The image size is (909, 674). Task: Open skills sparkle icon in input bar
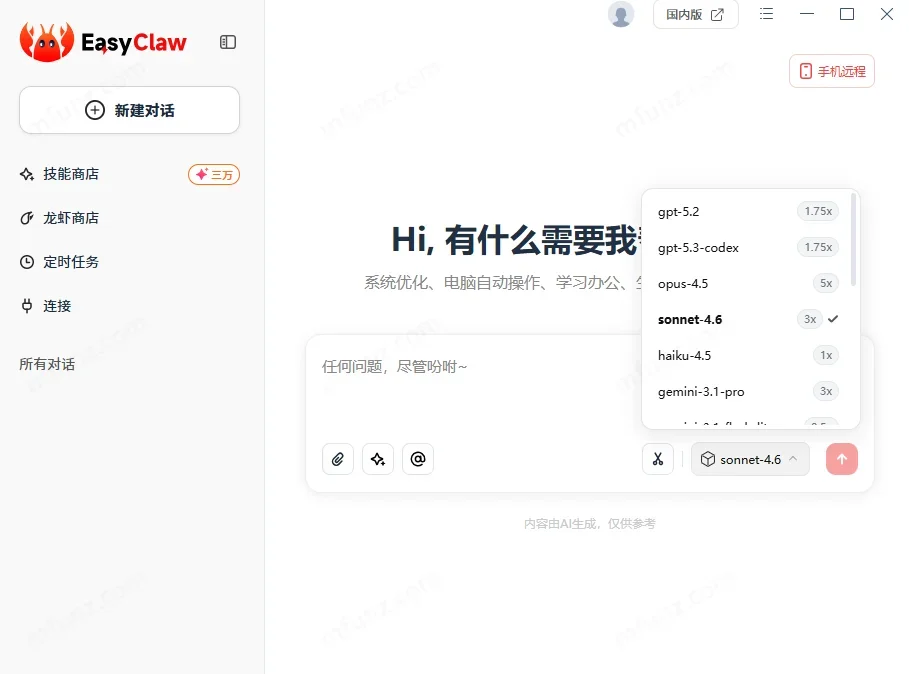(378, 459)
